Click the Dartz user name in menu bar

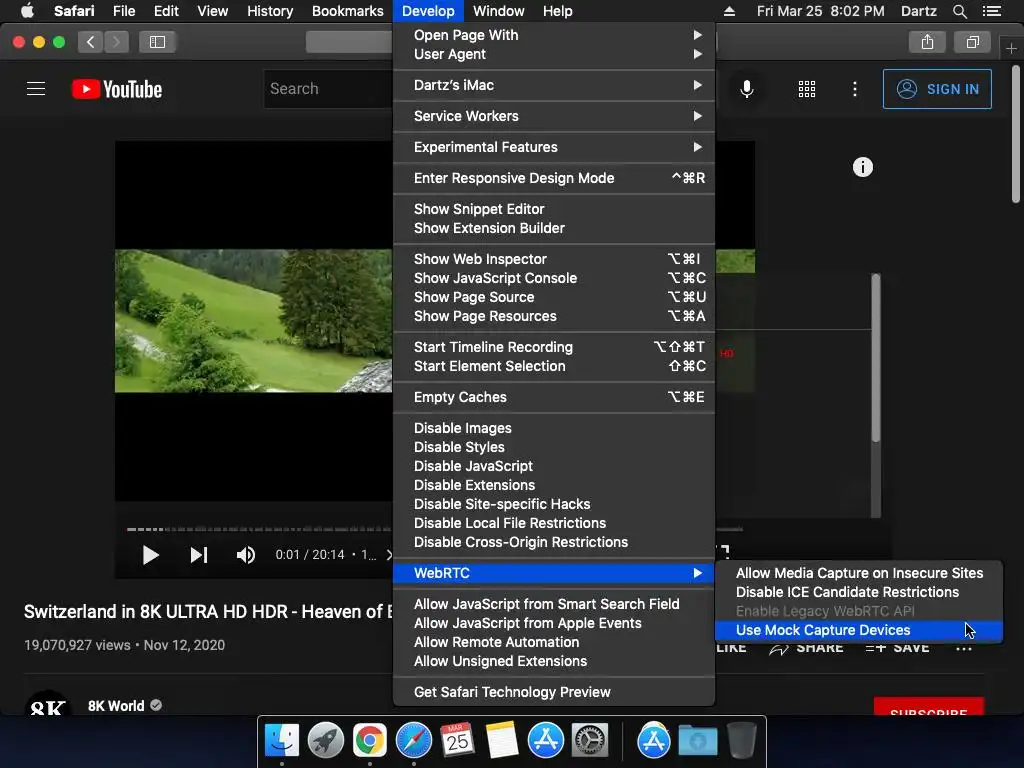click(918, 11)
